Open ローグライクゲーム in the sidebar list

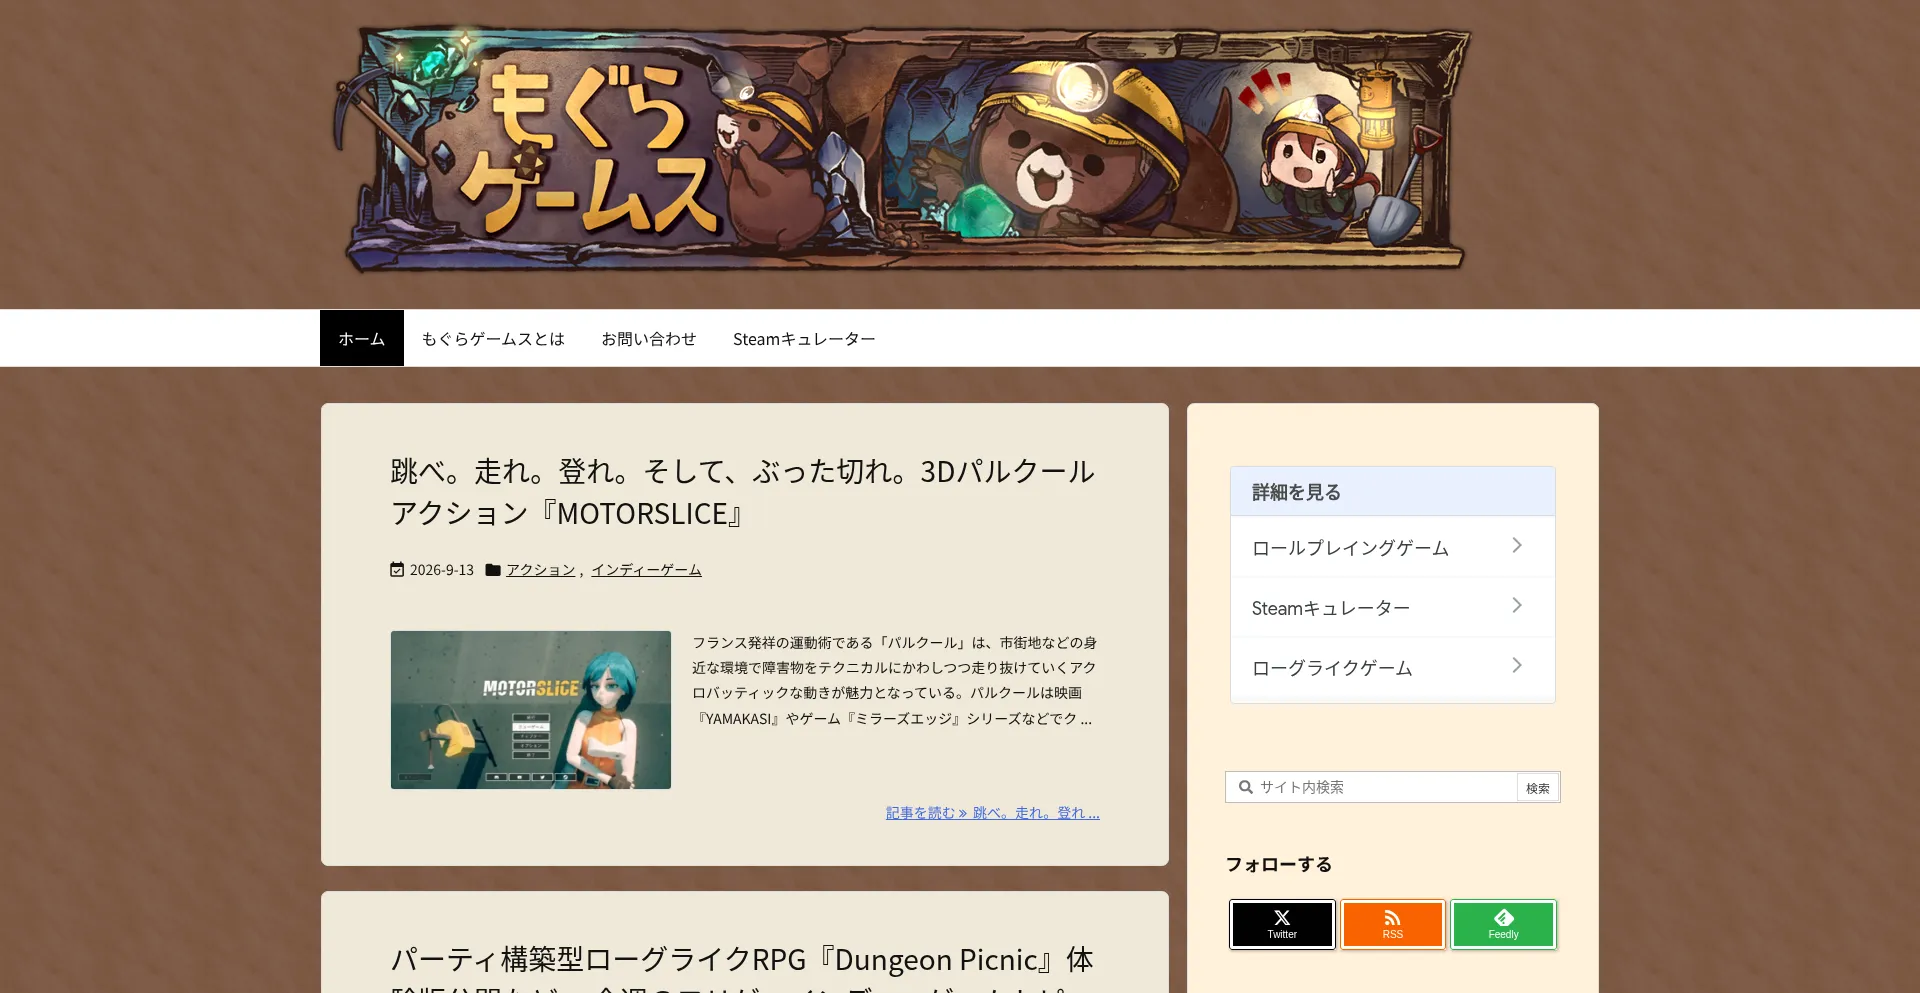click(x=1393, y=667)
